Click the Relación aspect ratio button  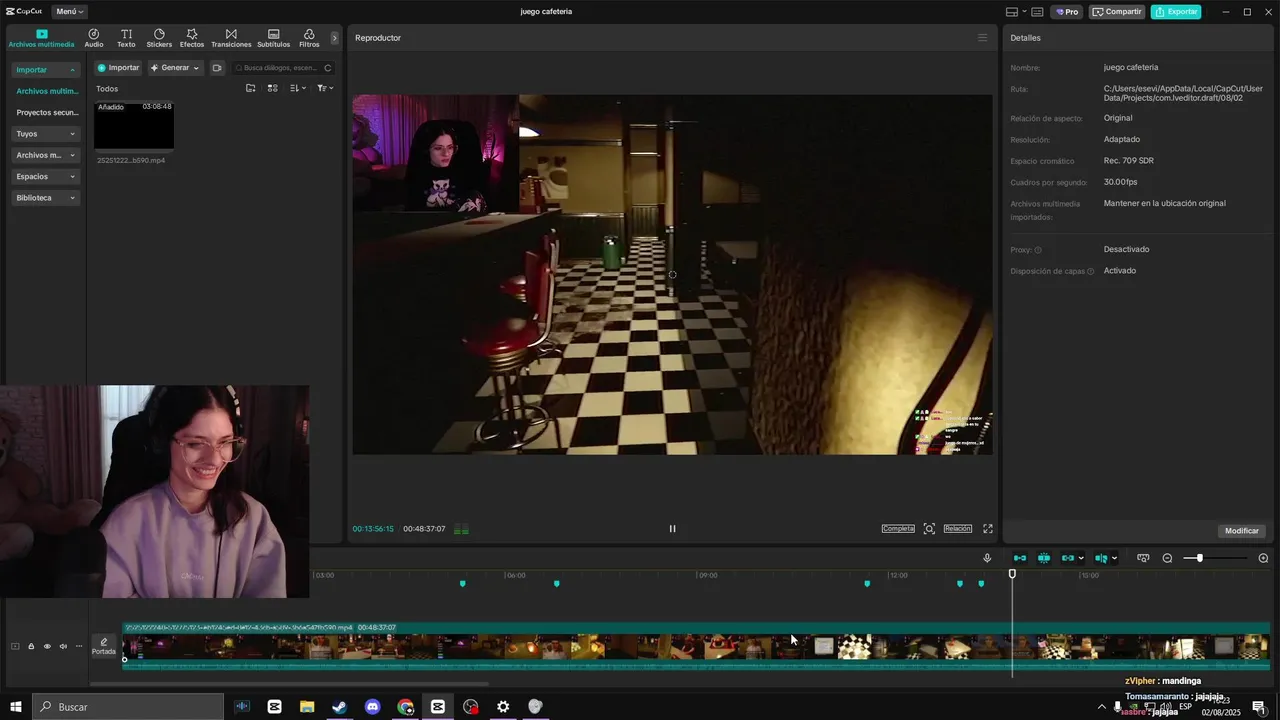click(x=957, y=529)
